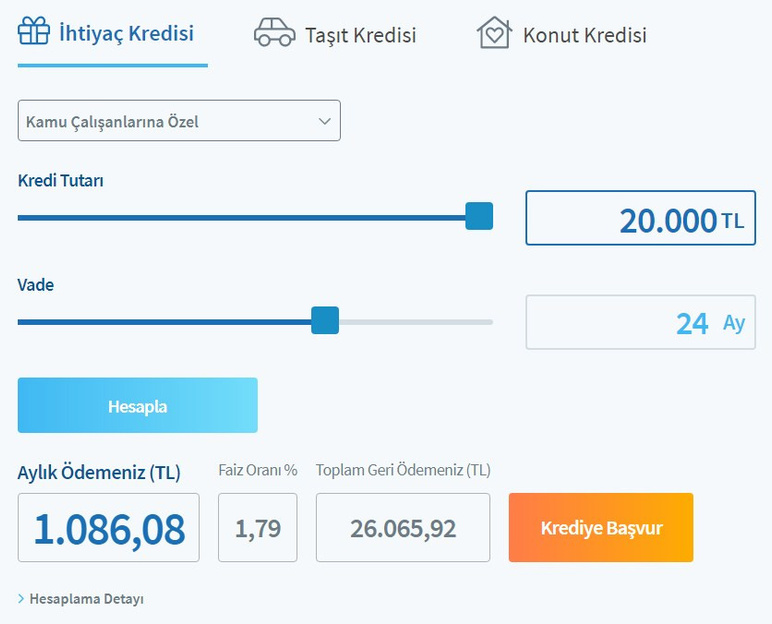Image resolution: width=772 pixels, height=624 pixels.
Task: Select the İhtiyaç Kredisi tab label
Action: pyautogui.click(x=127, y=33)
